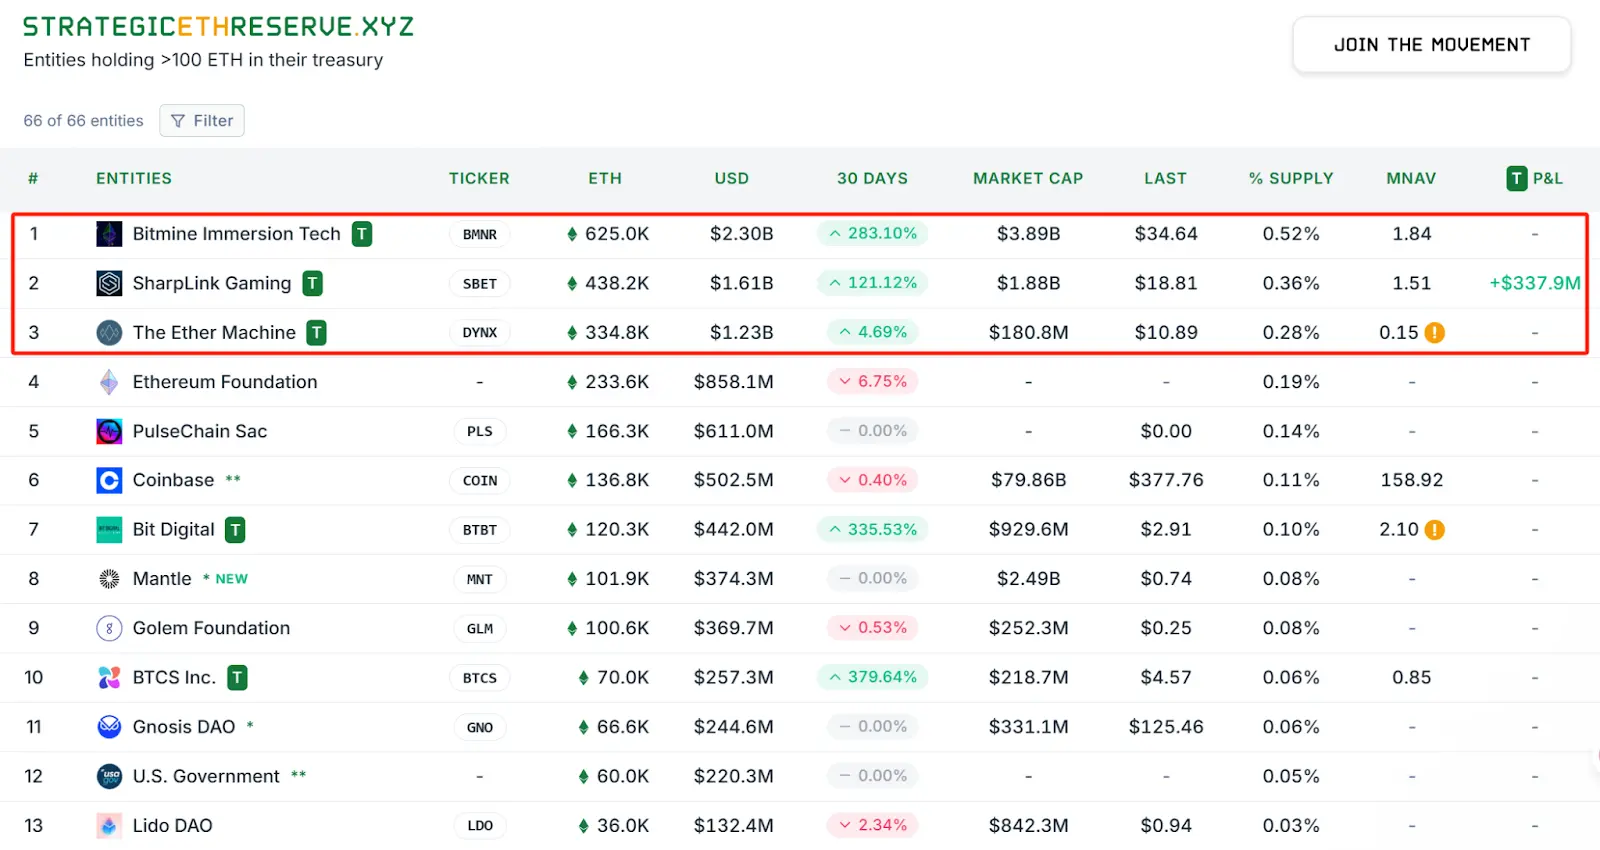Click the mNAV warning icon for The Ether Machine
The height and width of the screenshot is (850, 1600).
(x=1435, y=333)
